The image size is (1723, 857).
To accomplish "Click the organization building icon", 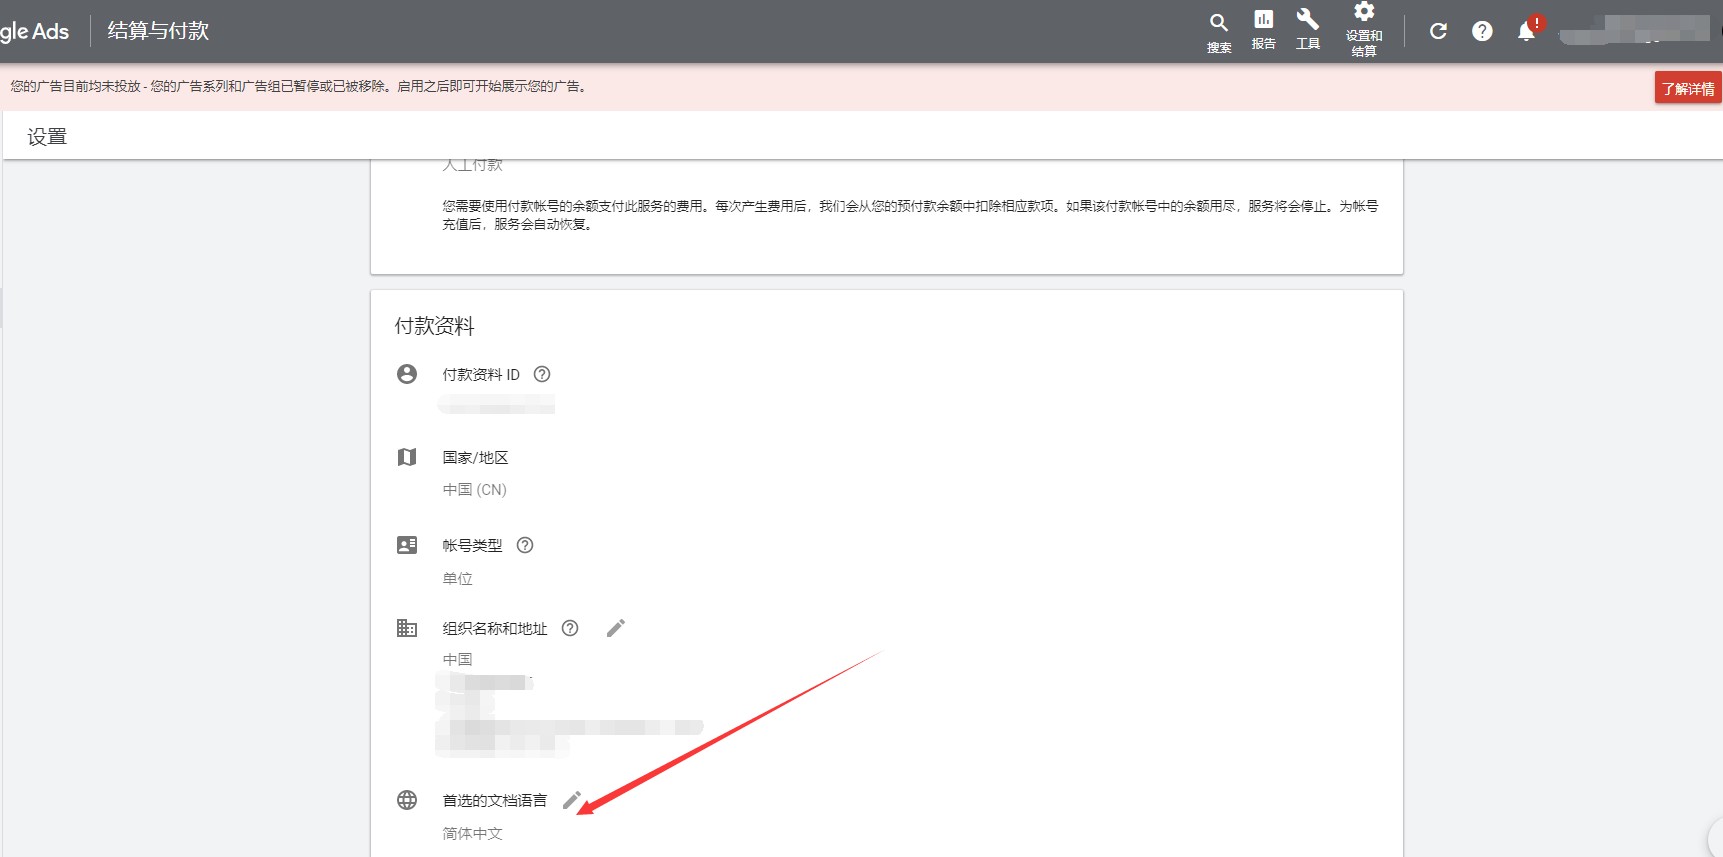I will pos(407,628).
